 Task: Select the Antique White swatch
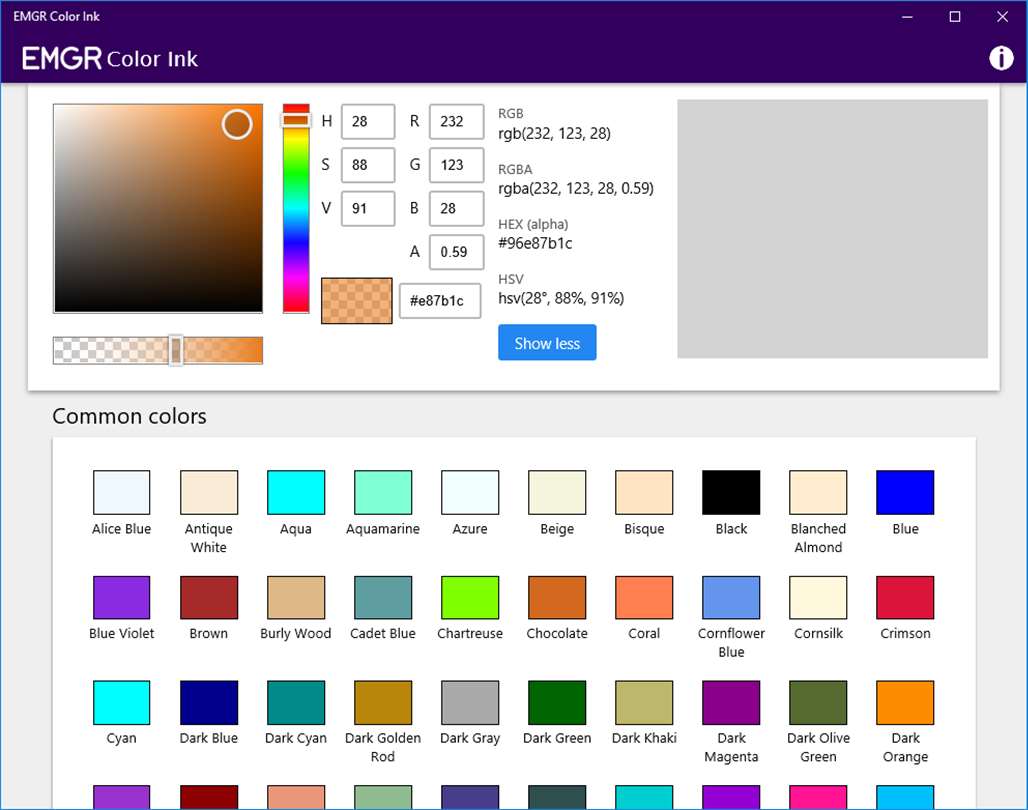coord(208,492)
